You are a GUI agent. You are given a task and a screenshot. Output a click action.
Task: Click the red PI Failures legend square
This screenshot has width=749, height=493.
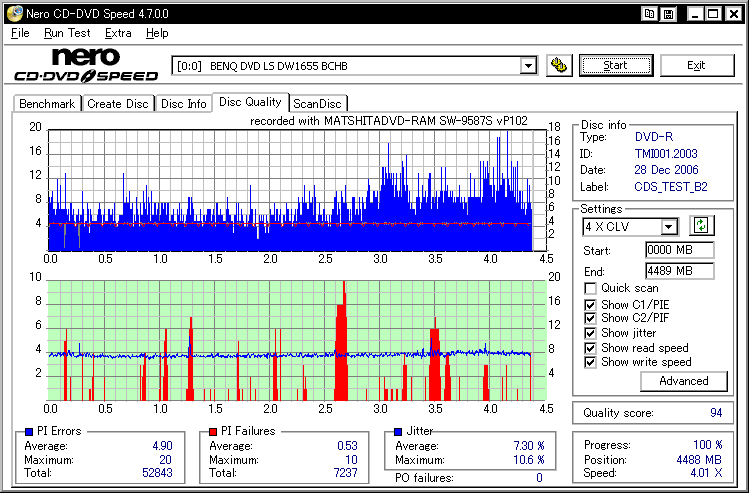click(x=213, y=431)
